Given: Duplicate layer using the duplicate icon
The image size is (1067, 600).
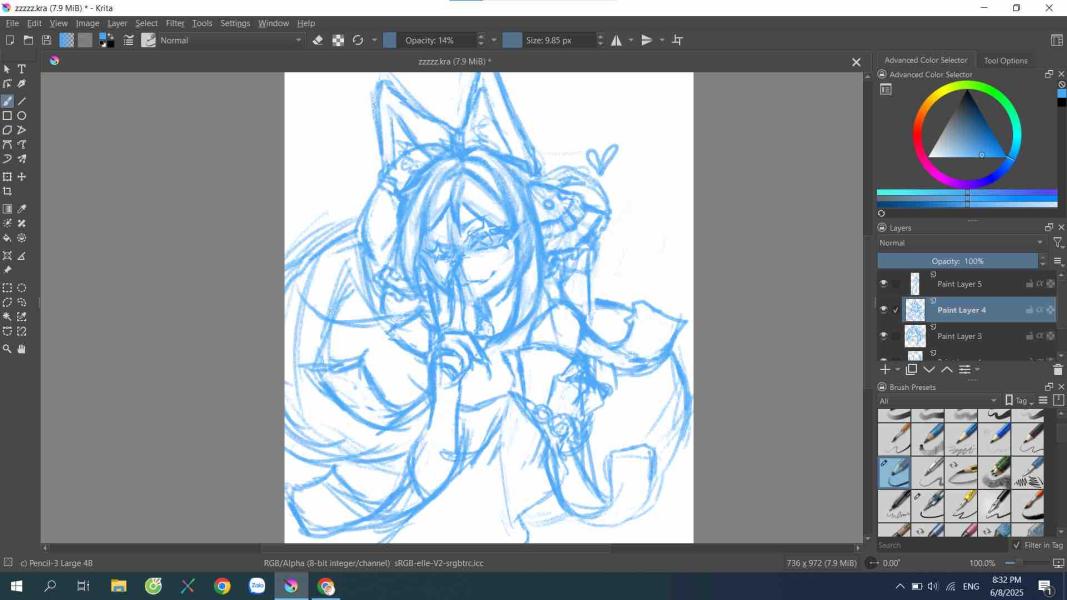Looking at the screenshot, I should click(911, 369).
